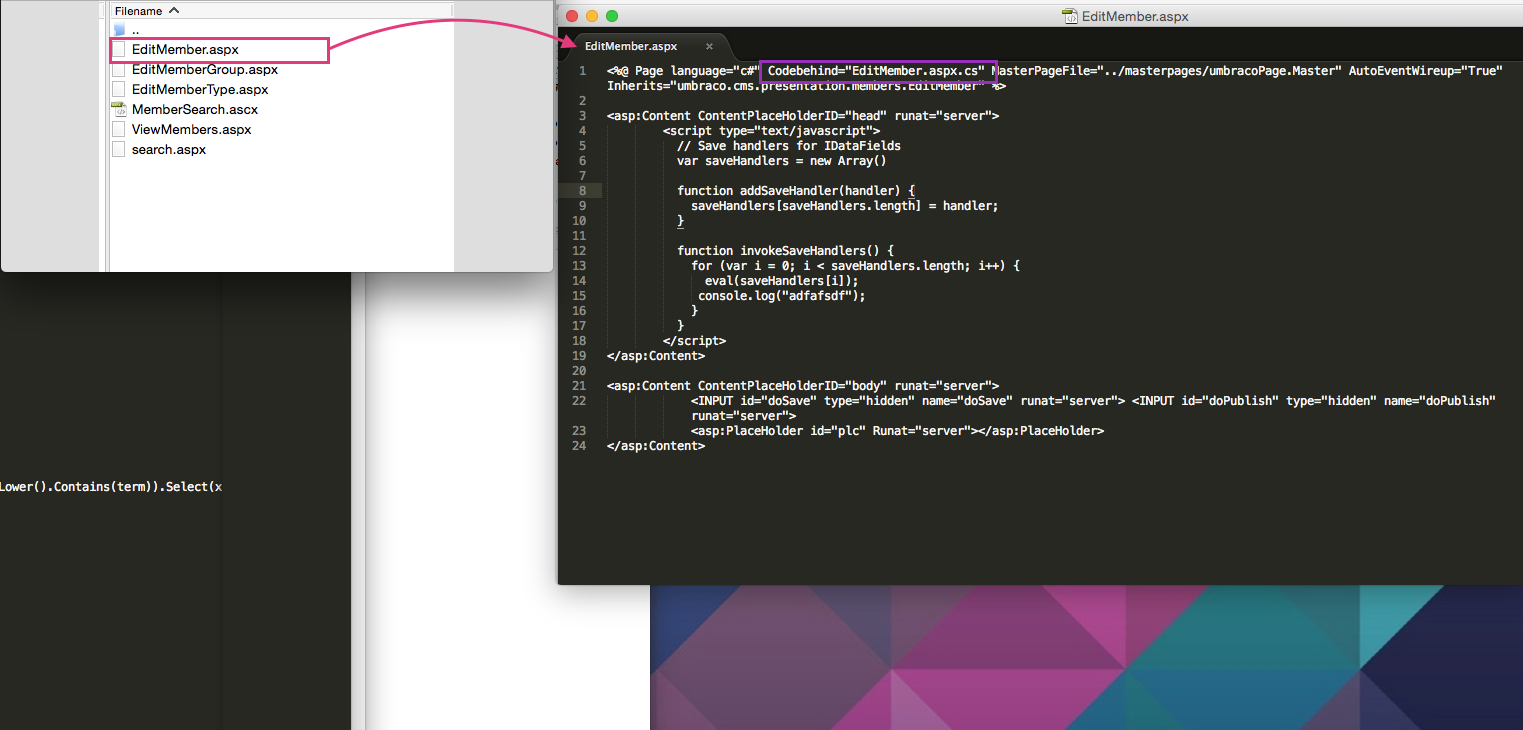Click 'Lower().Contains(term)).Select(x' in background editor

[x=111, y=487]
